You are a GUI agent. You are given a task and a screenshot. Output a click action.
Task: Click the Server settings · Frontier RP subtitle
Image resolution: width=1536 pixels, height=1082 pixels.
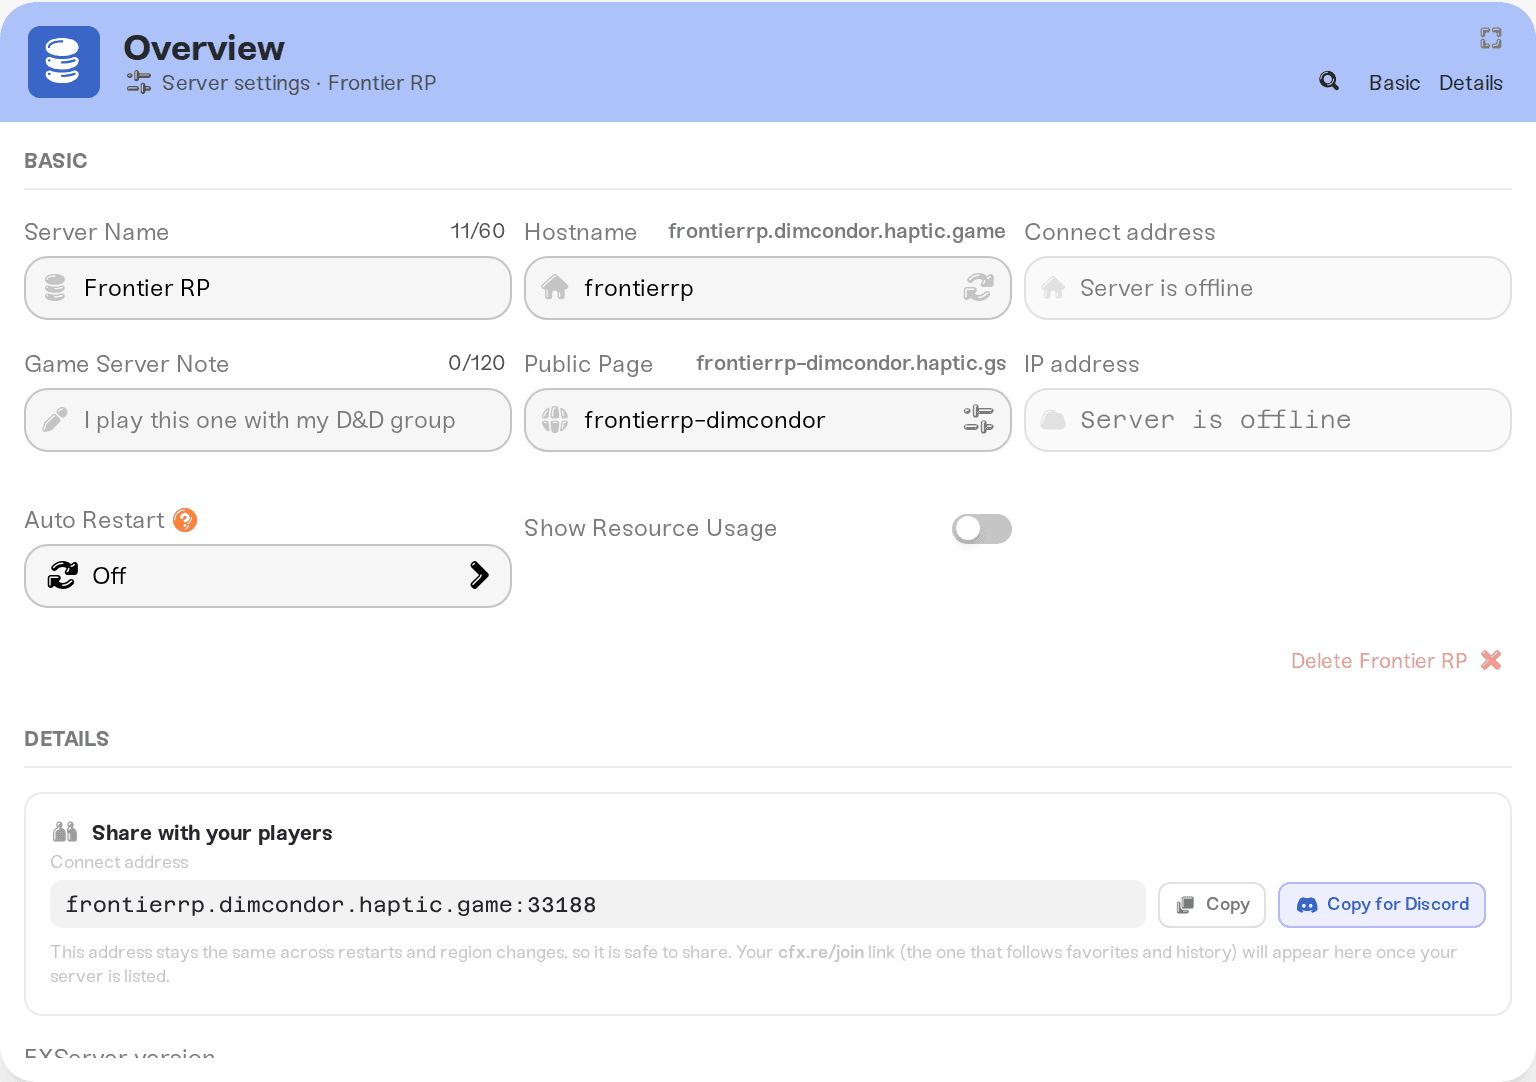click(x=299, y=83)
